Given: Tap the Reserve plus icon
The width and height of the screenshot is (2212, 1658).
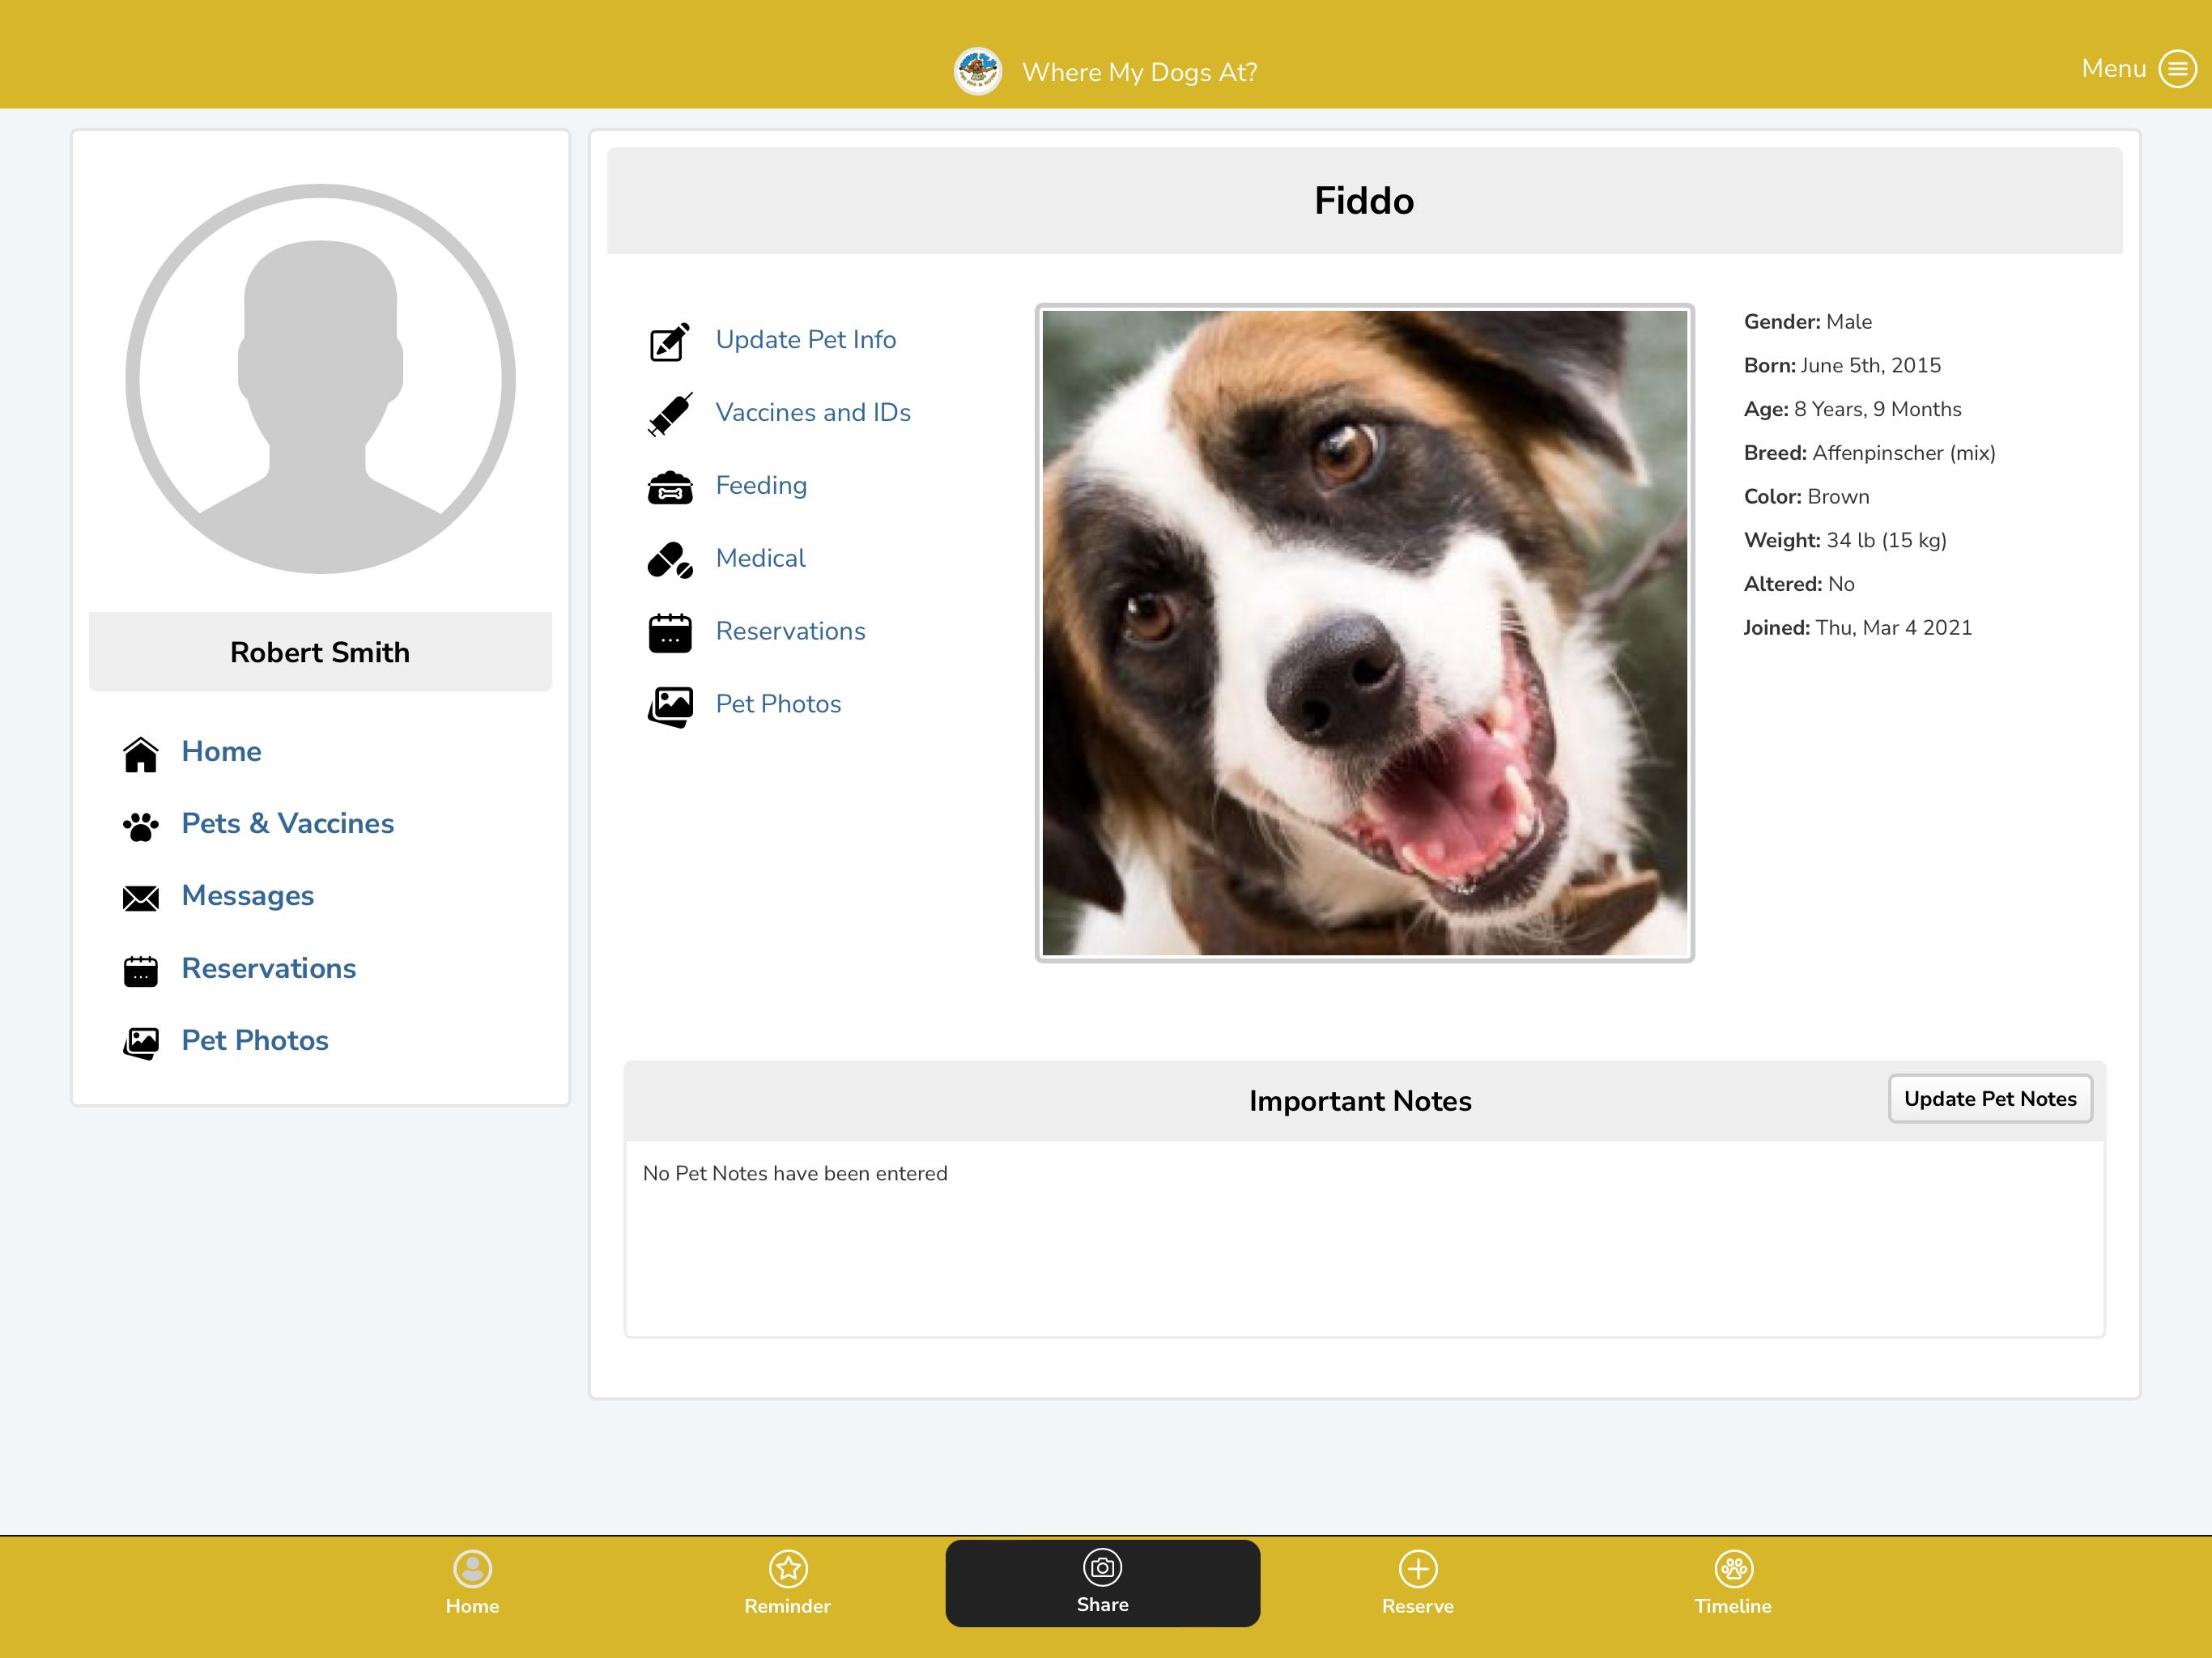Looking at the screenshot, I should (1418, 1568).
